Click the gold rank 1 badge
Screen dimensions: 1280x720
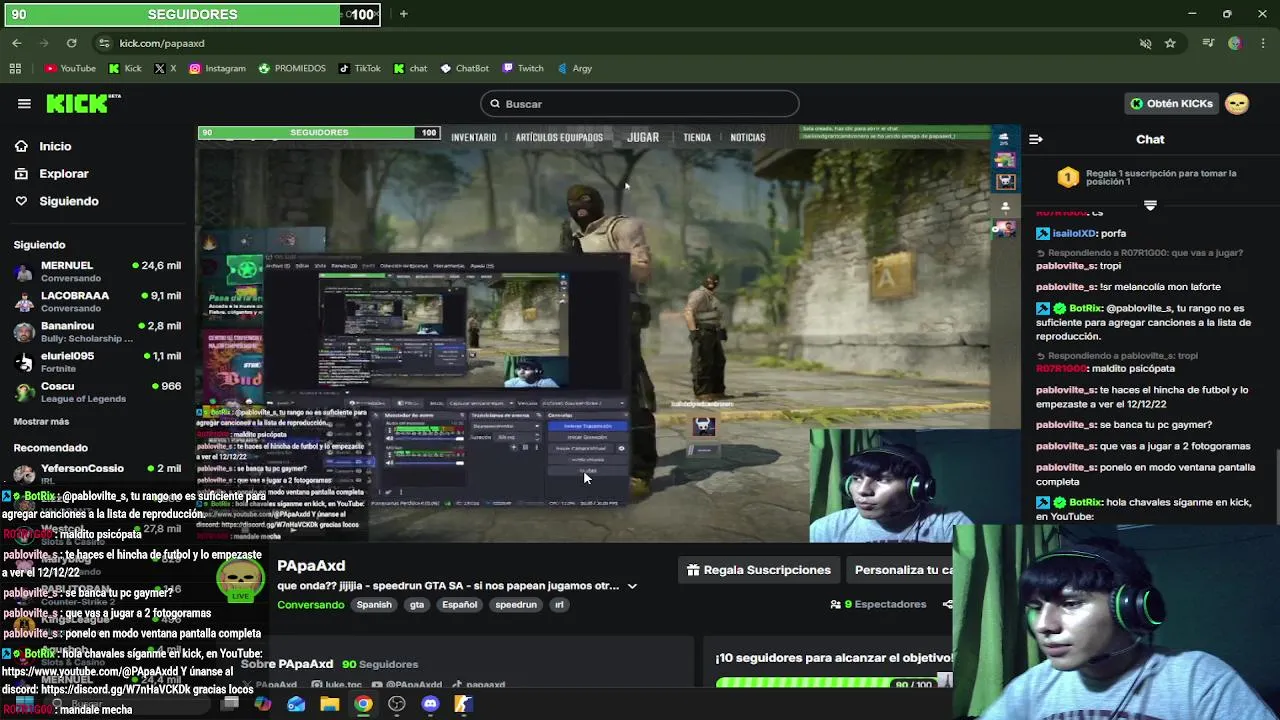(1068, 178)
